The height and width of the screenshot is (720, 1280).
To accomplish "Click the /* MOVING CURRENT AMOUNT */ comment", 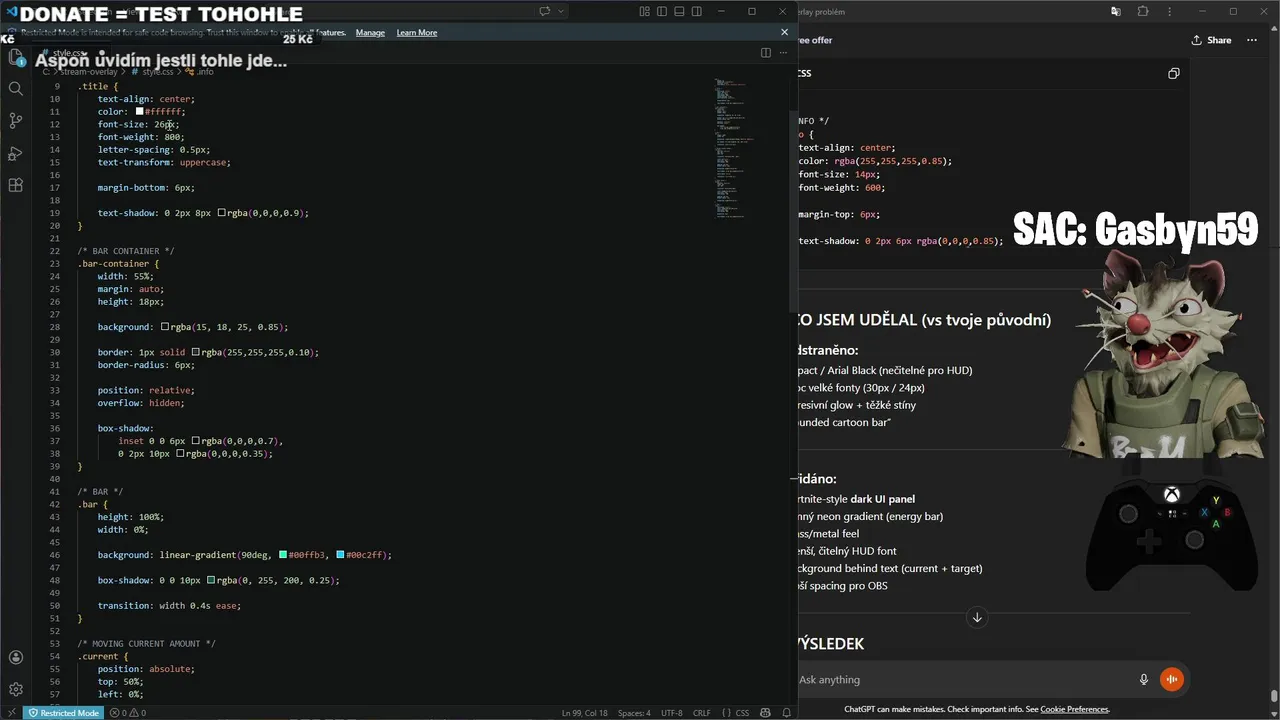I will click(x=146, y=643).
